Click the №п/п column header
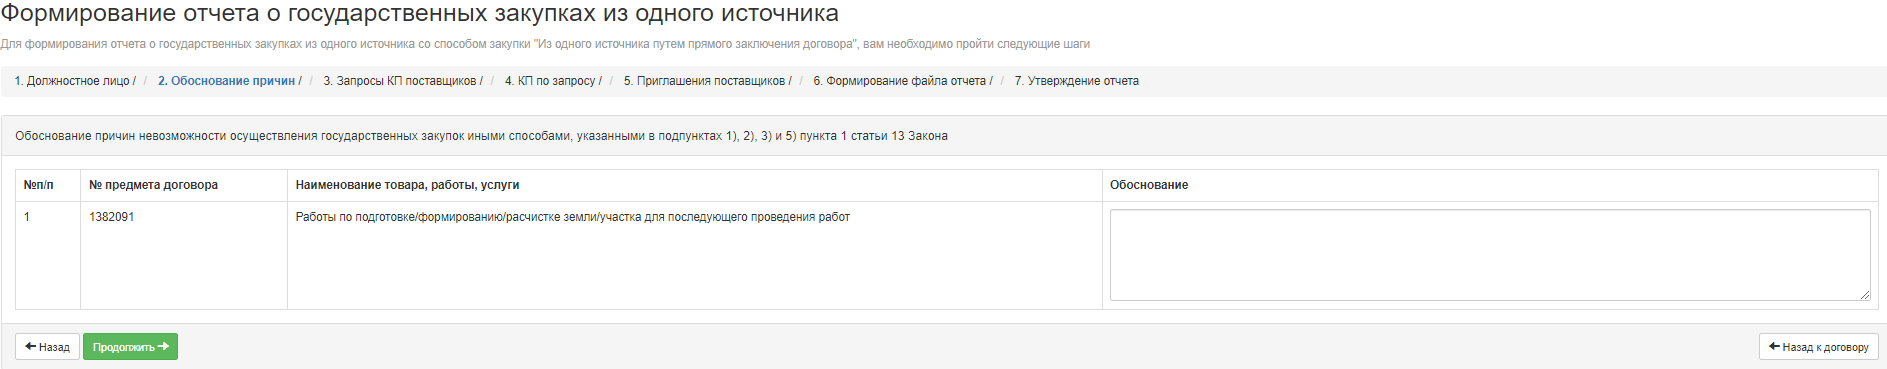 point(39,185)
